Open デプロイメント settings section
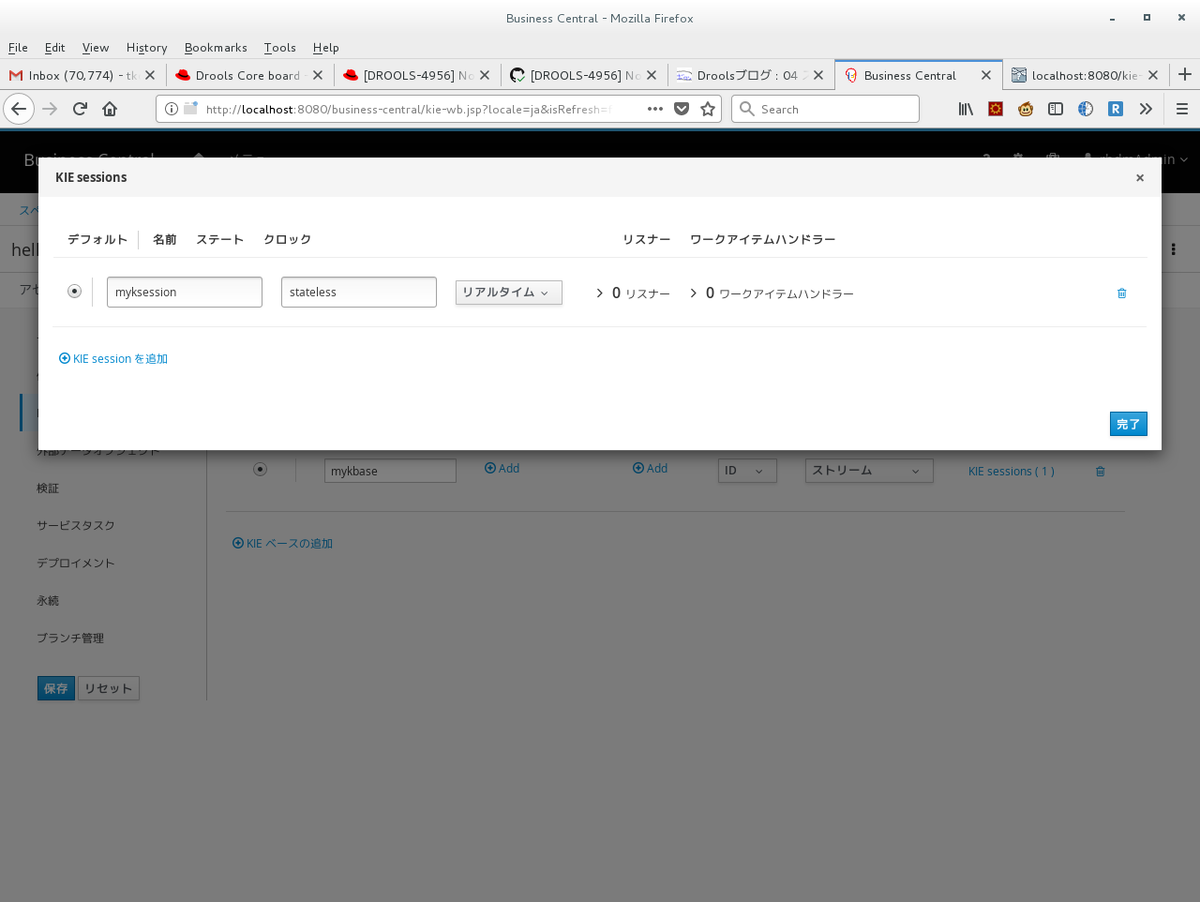The width and height of the screenshot is (1200, 902). (76, 563)
